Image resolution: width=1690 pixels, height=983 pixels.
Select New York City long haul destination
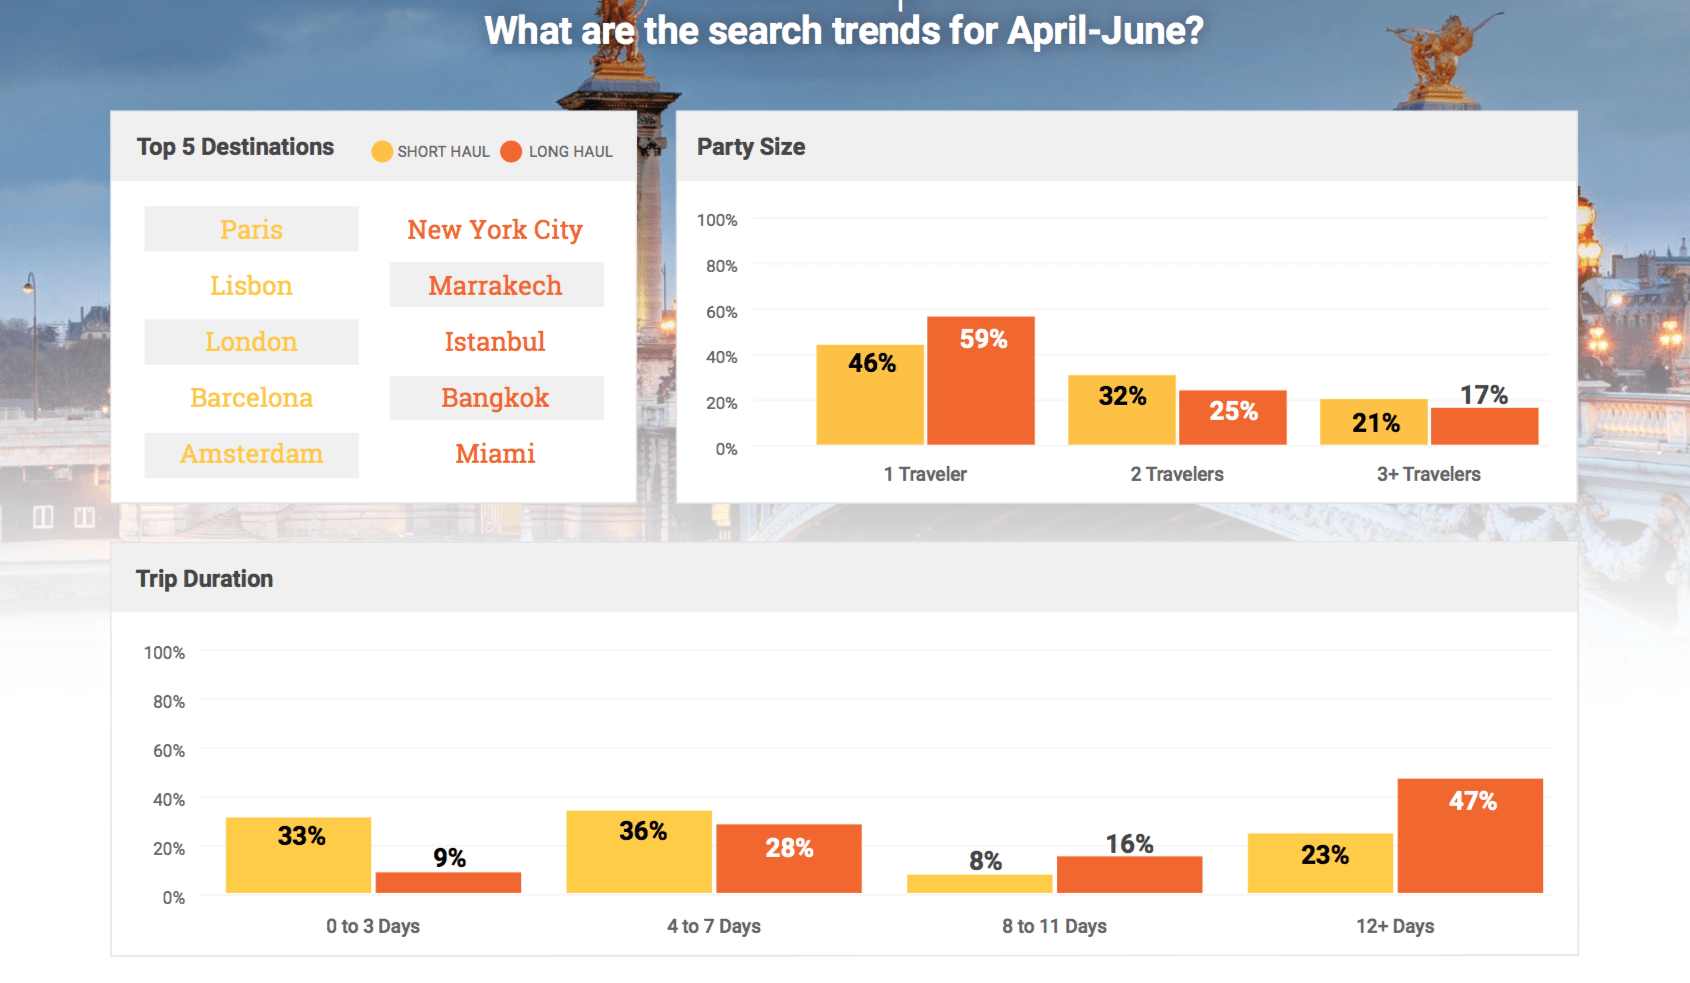pyautogui.click(x=495, y=229)
